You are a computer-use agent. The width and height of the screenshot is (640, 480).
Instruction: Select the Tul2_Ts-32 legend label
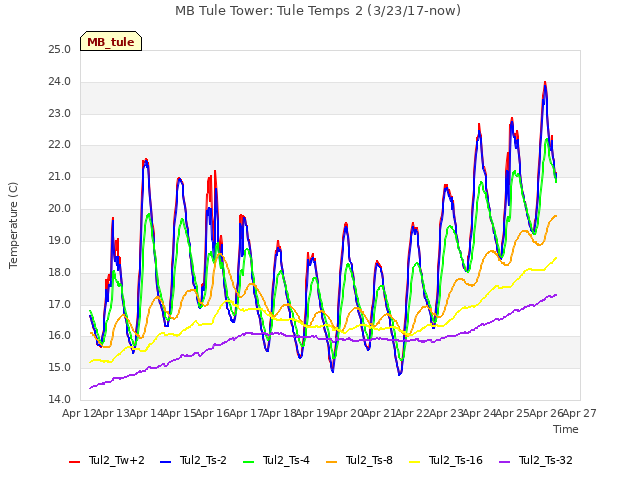coord(546,460)
